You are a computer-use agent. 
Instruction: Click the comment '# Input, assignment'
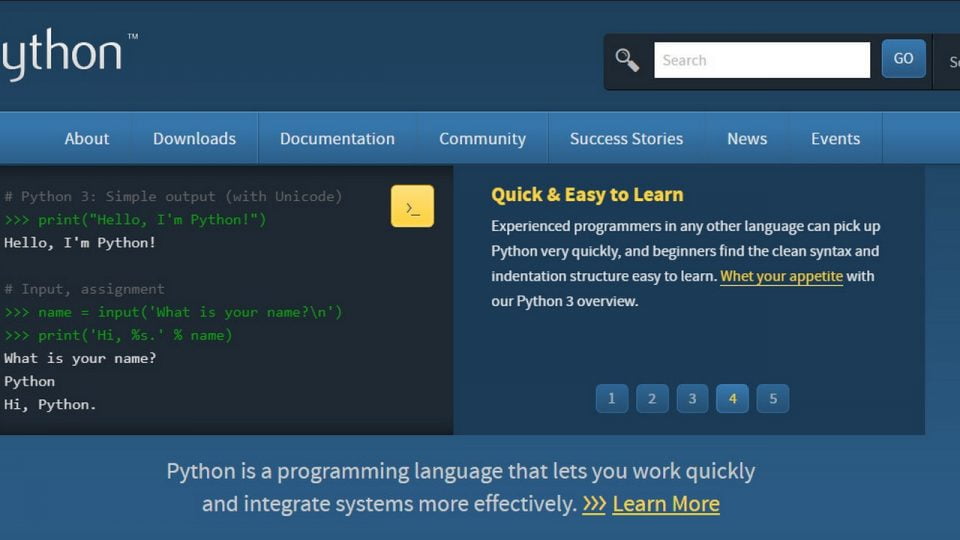pos(84,289)
